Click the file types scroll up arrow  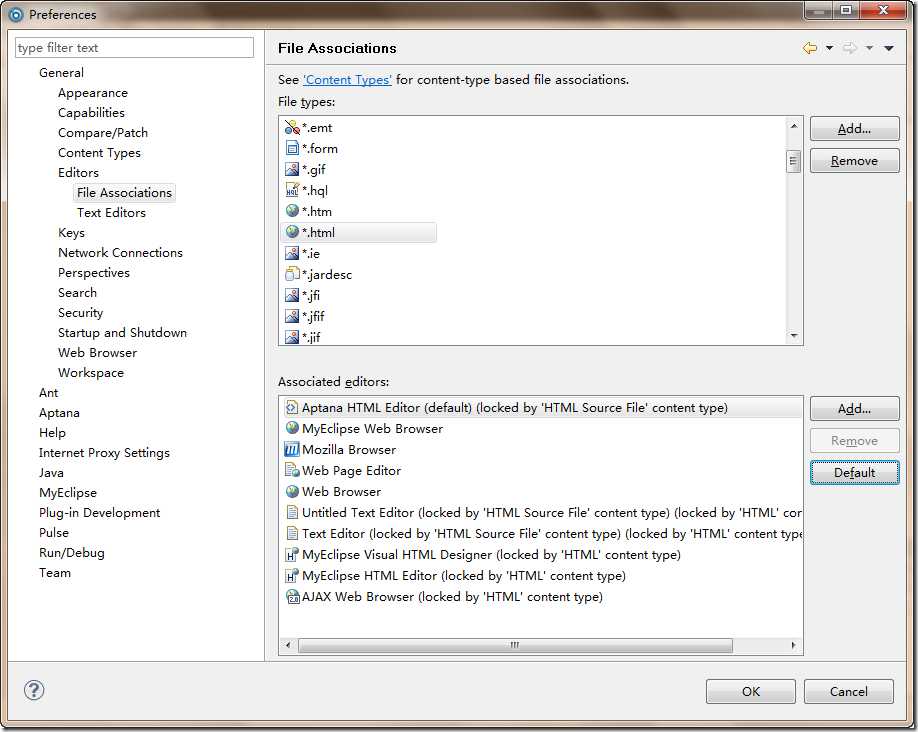point(794,125)
